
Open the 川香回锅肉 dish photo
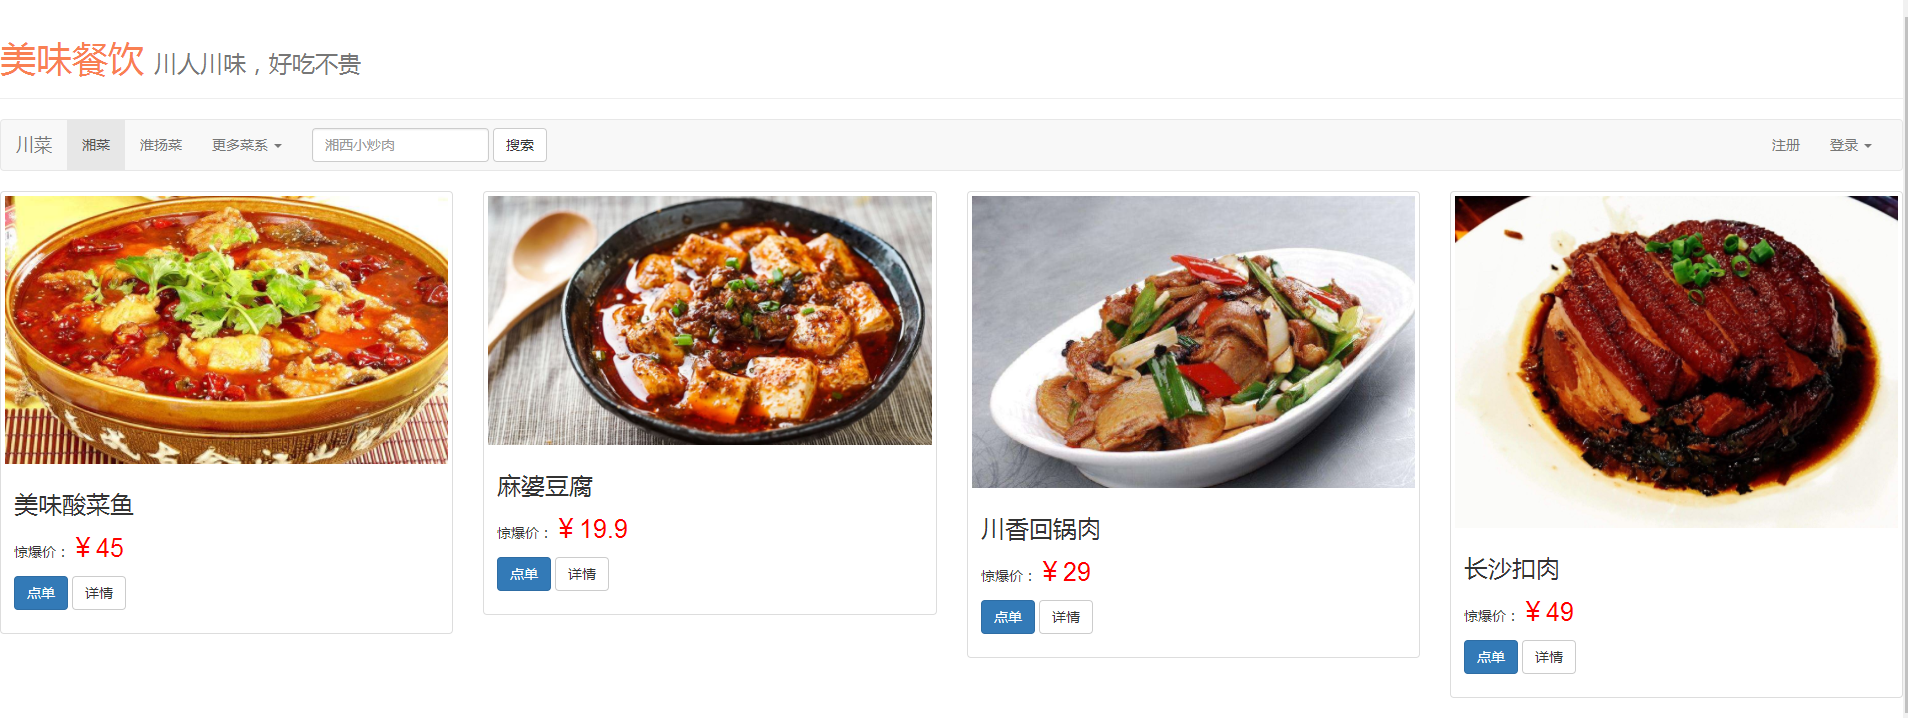(1193, 342)
